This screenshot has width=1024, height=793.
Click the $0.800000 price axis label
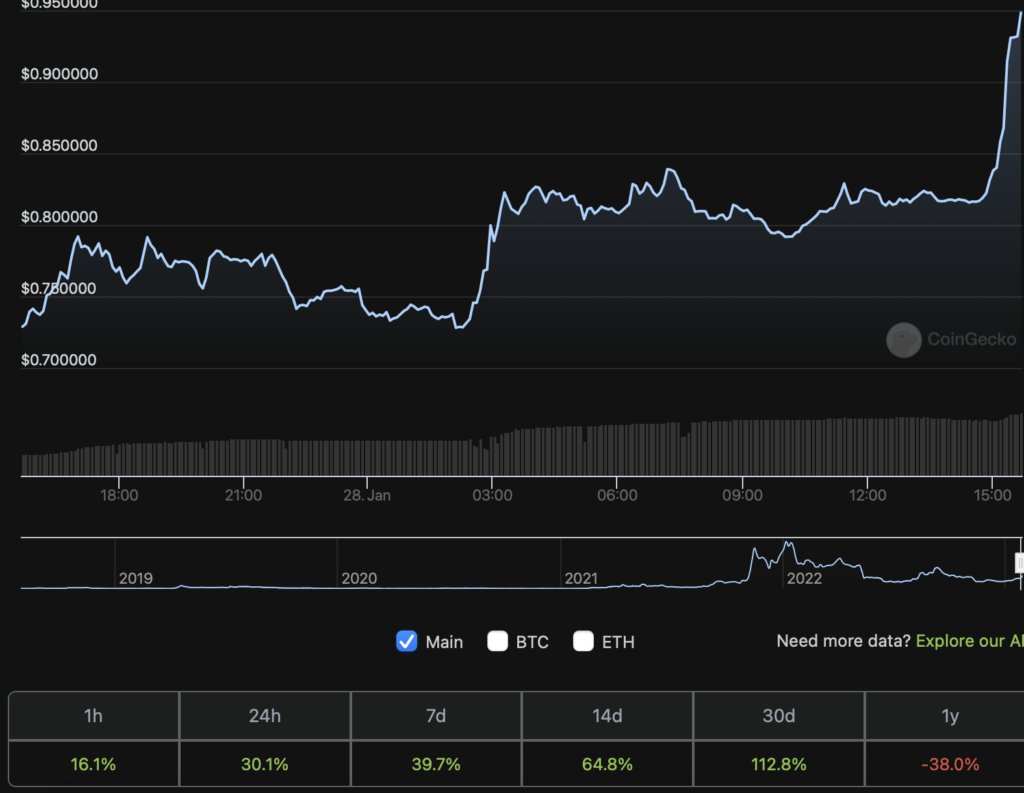click(x=59, y=217)
